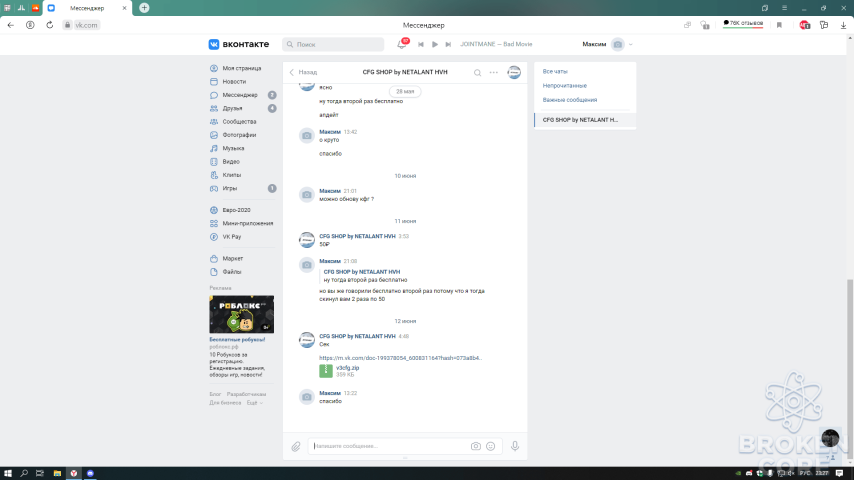The image size is (854, 480).
Task: Open File Explorer from taskbar
Action: pyautogui.click(x=57, y=473)
